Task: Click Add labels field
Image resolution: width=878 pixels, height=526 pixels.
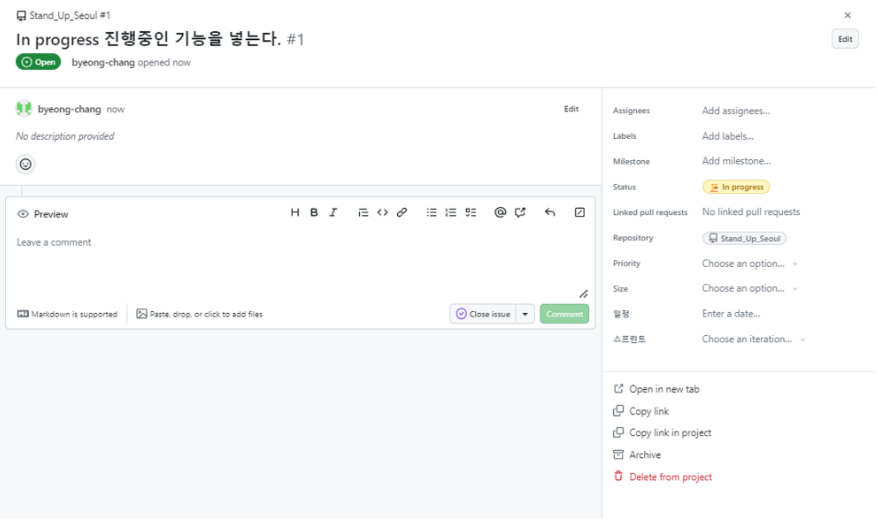Action: point(730,137)
